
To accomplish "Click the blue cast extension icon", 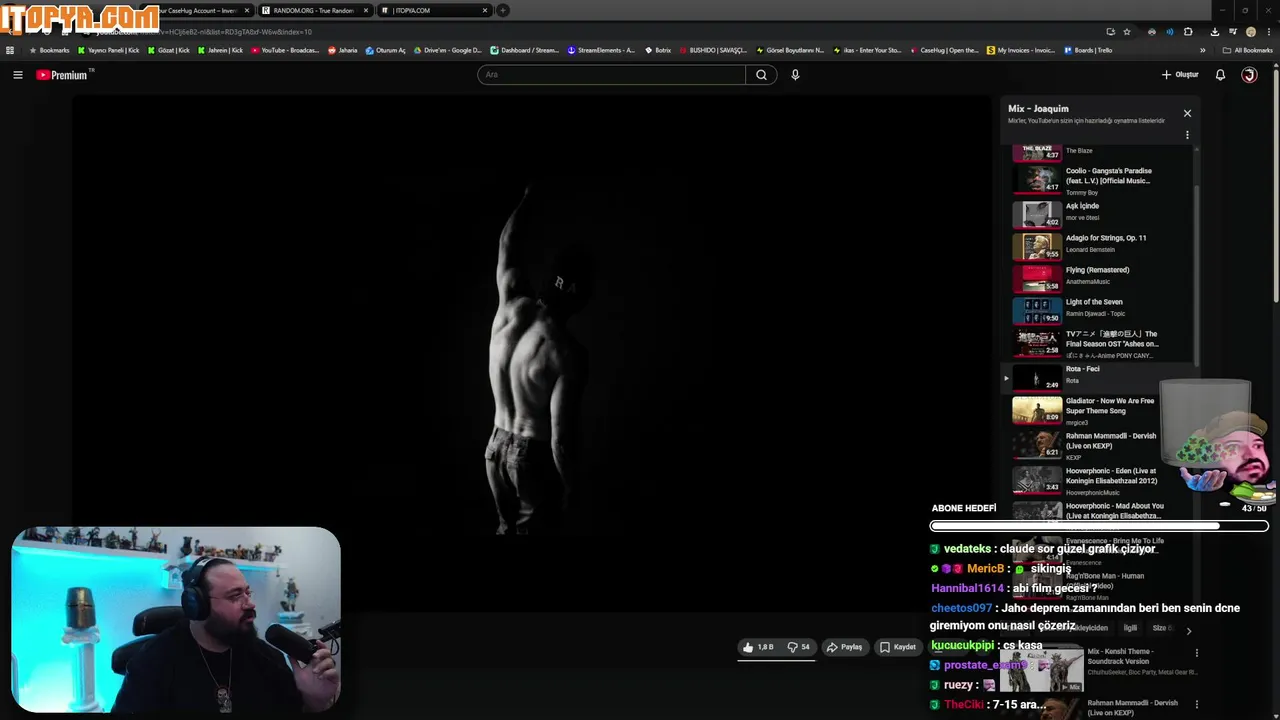I will point(1170,31).
